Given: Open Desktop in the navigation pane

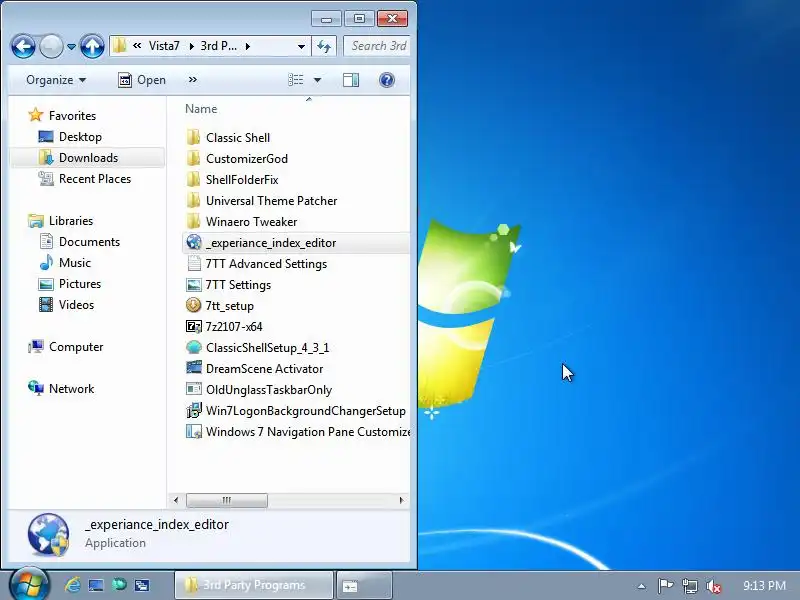Looking at the screenshot, I should click(80, 137).
